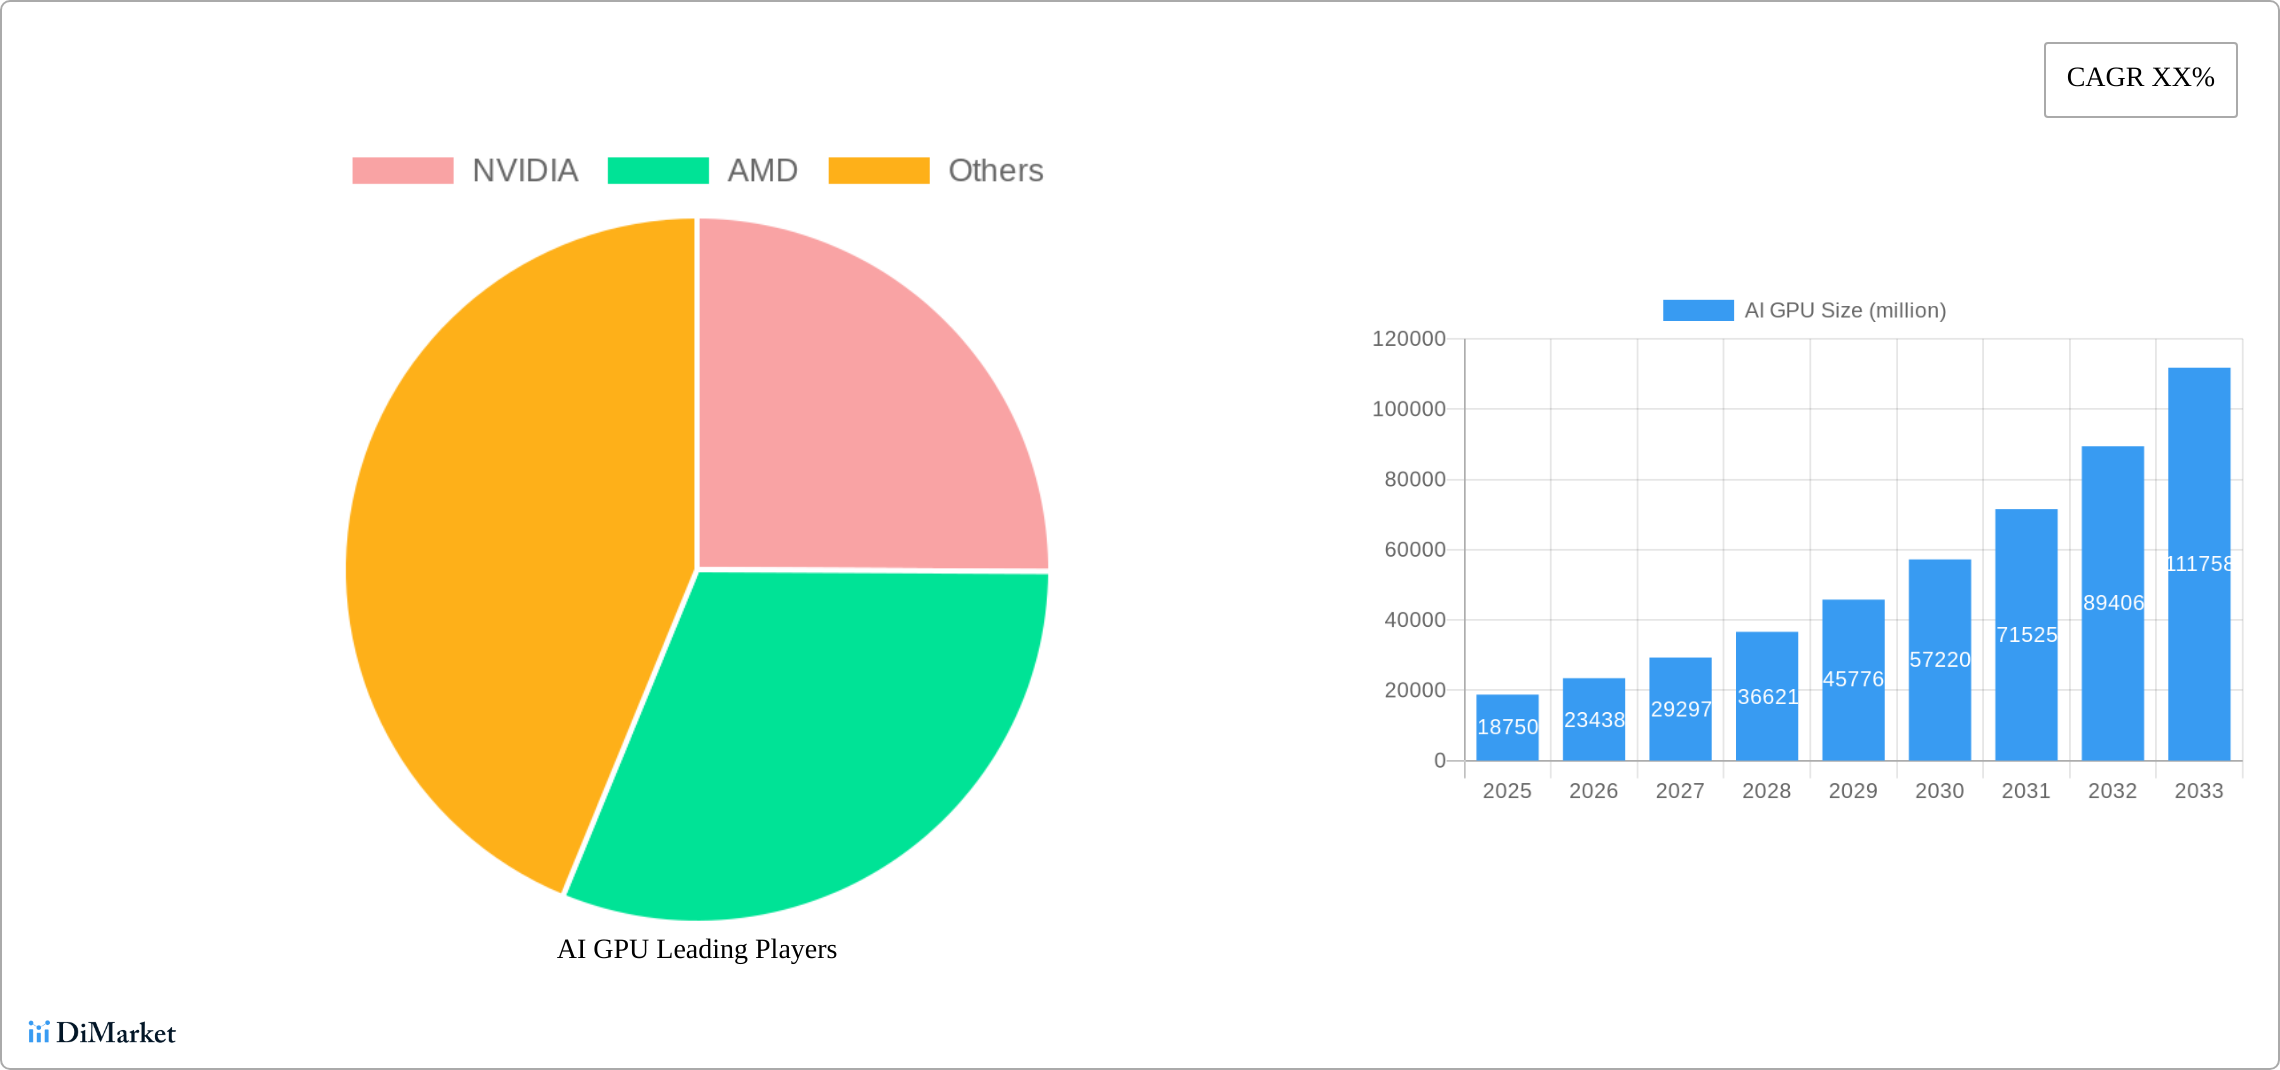The image size is (2280, 1070).
Task: Click the 2025 bar labeled 18750
Action: coord(1507,727)
